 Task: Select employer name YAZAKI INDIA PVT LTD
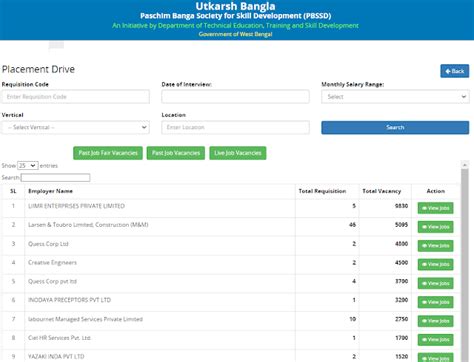point(56,356)
